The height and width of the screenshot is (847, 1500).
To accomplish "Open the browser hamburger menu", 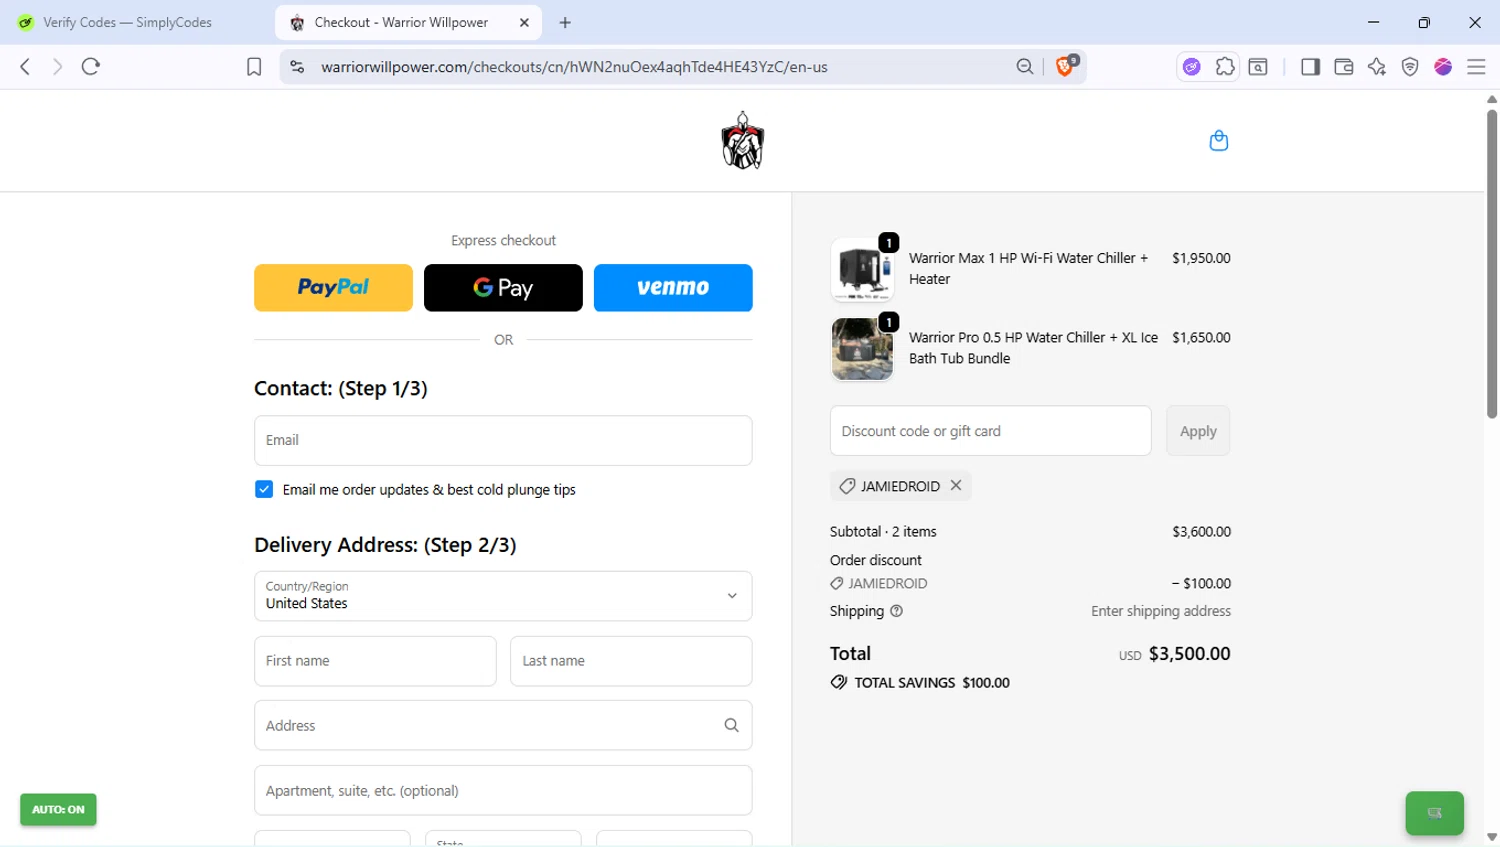I will pyautogui.click(x=1476, y=67).
